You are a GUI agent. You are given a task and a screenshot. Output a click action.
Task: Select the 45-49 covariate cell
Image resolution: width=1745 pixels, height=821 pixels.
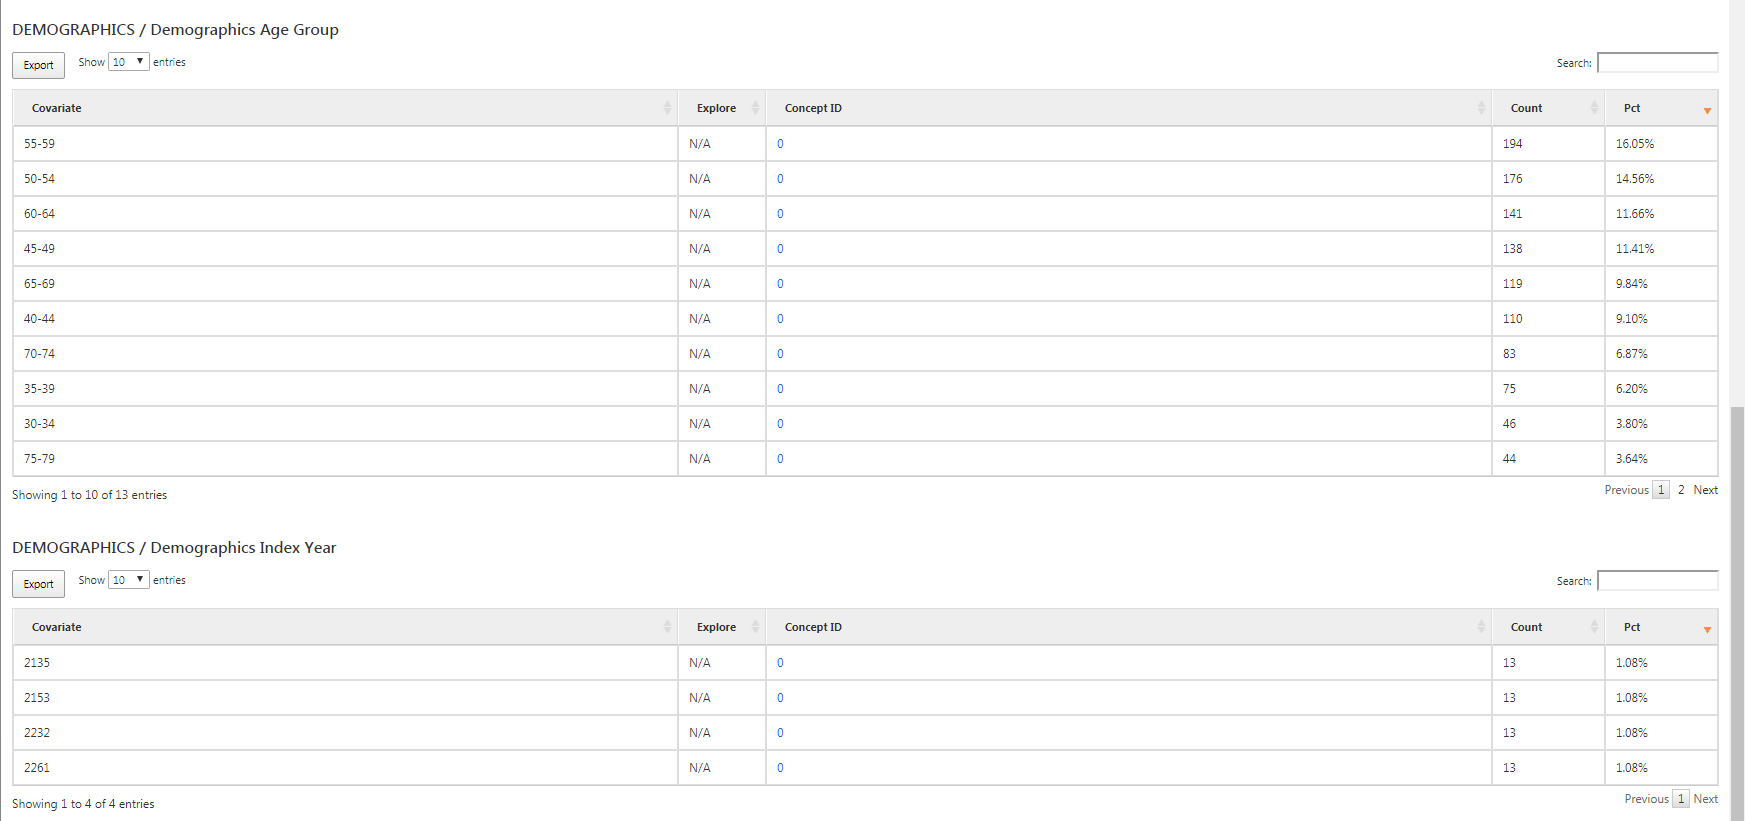pos(345,249)
